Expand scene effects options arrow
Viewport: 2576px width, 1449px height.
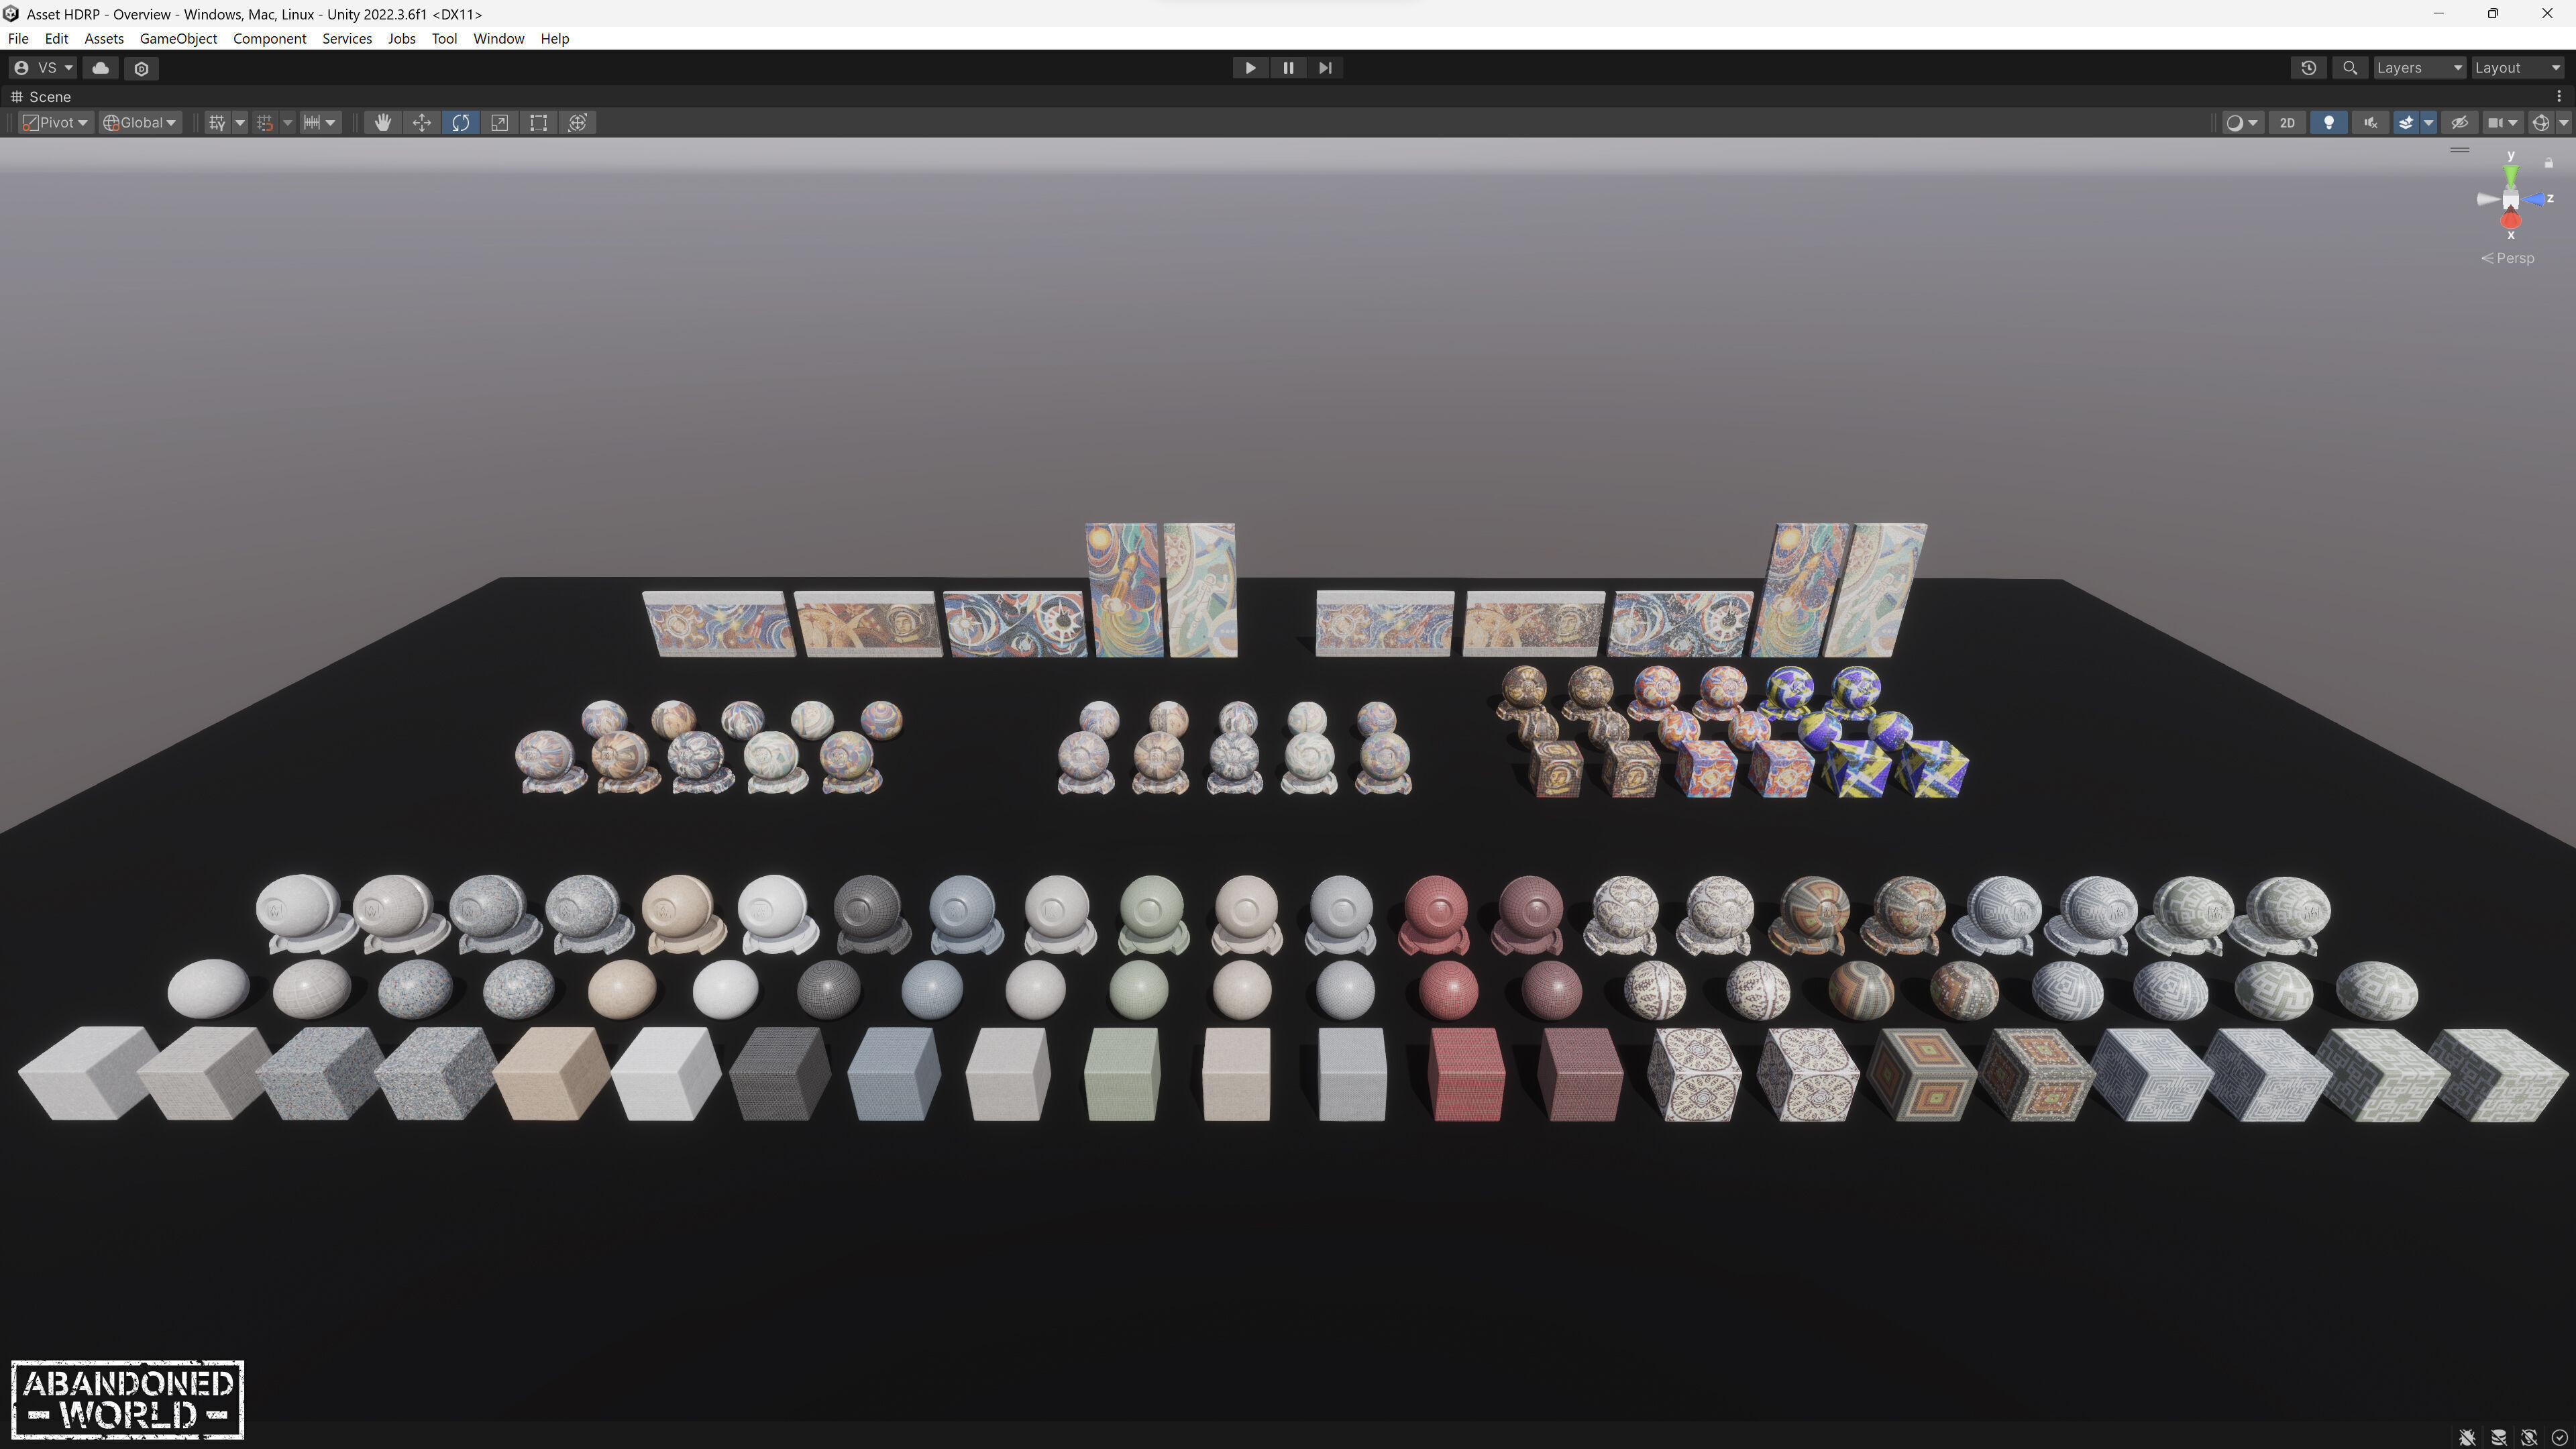click(2428, 122)
